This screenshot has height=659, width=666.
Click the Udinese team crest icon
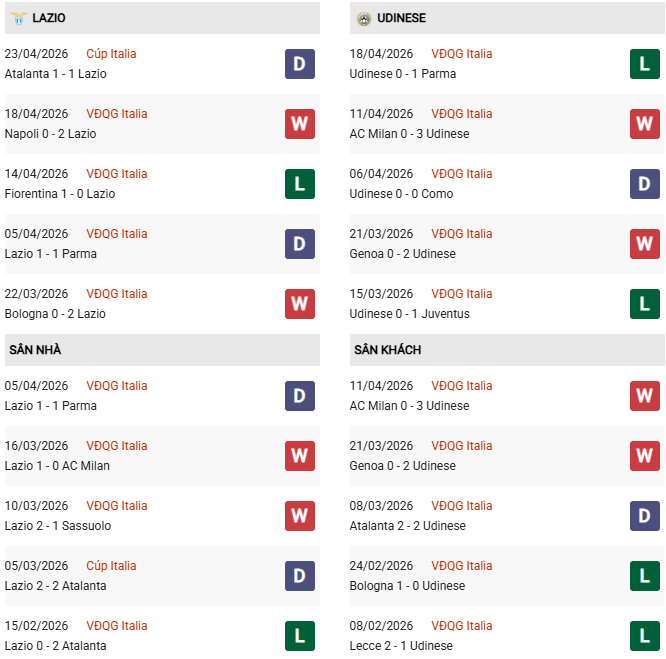tap(363, 18)
